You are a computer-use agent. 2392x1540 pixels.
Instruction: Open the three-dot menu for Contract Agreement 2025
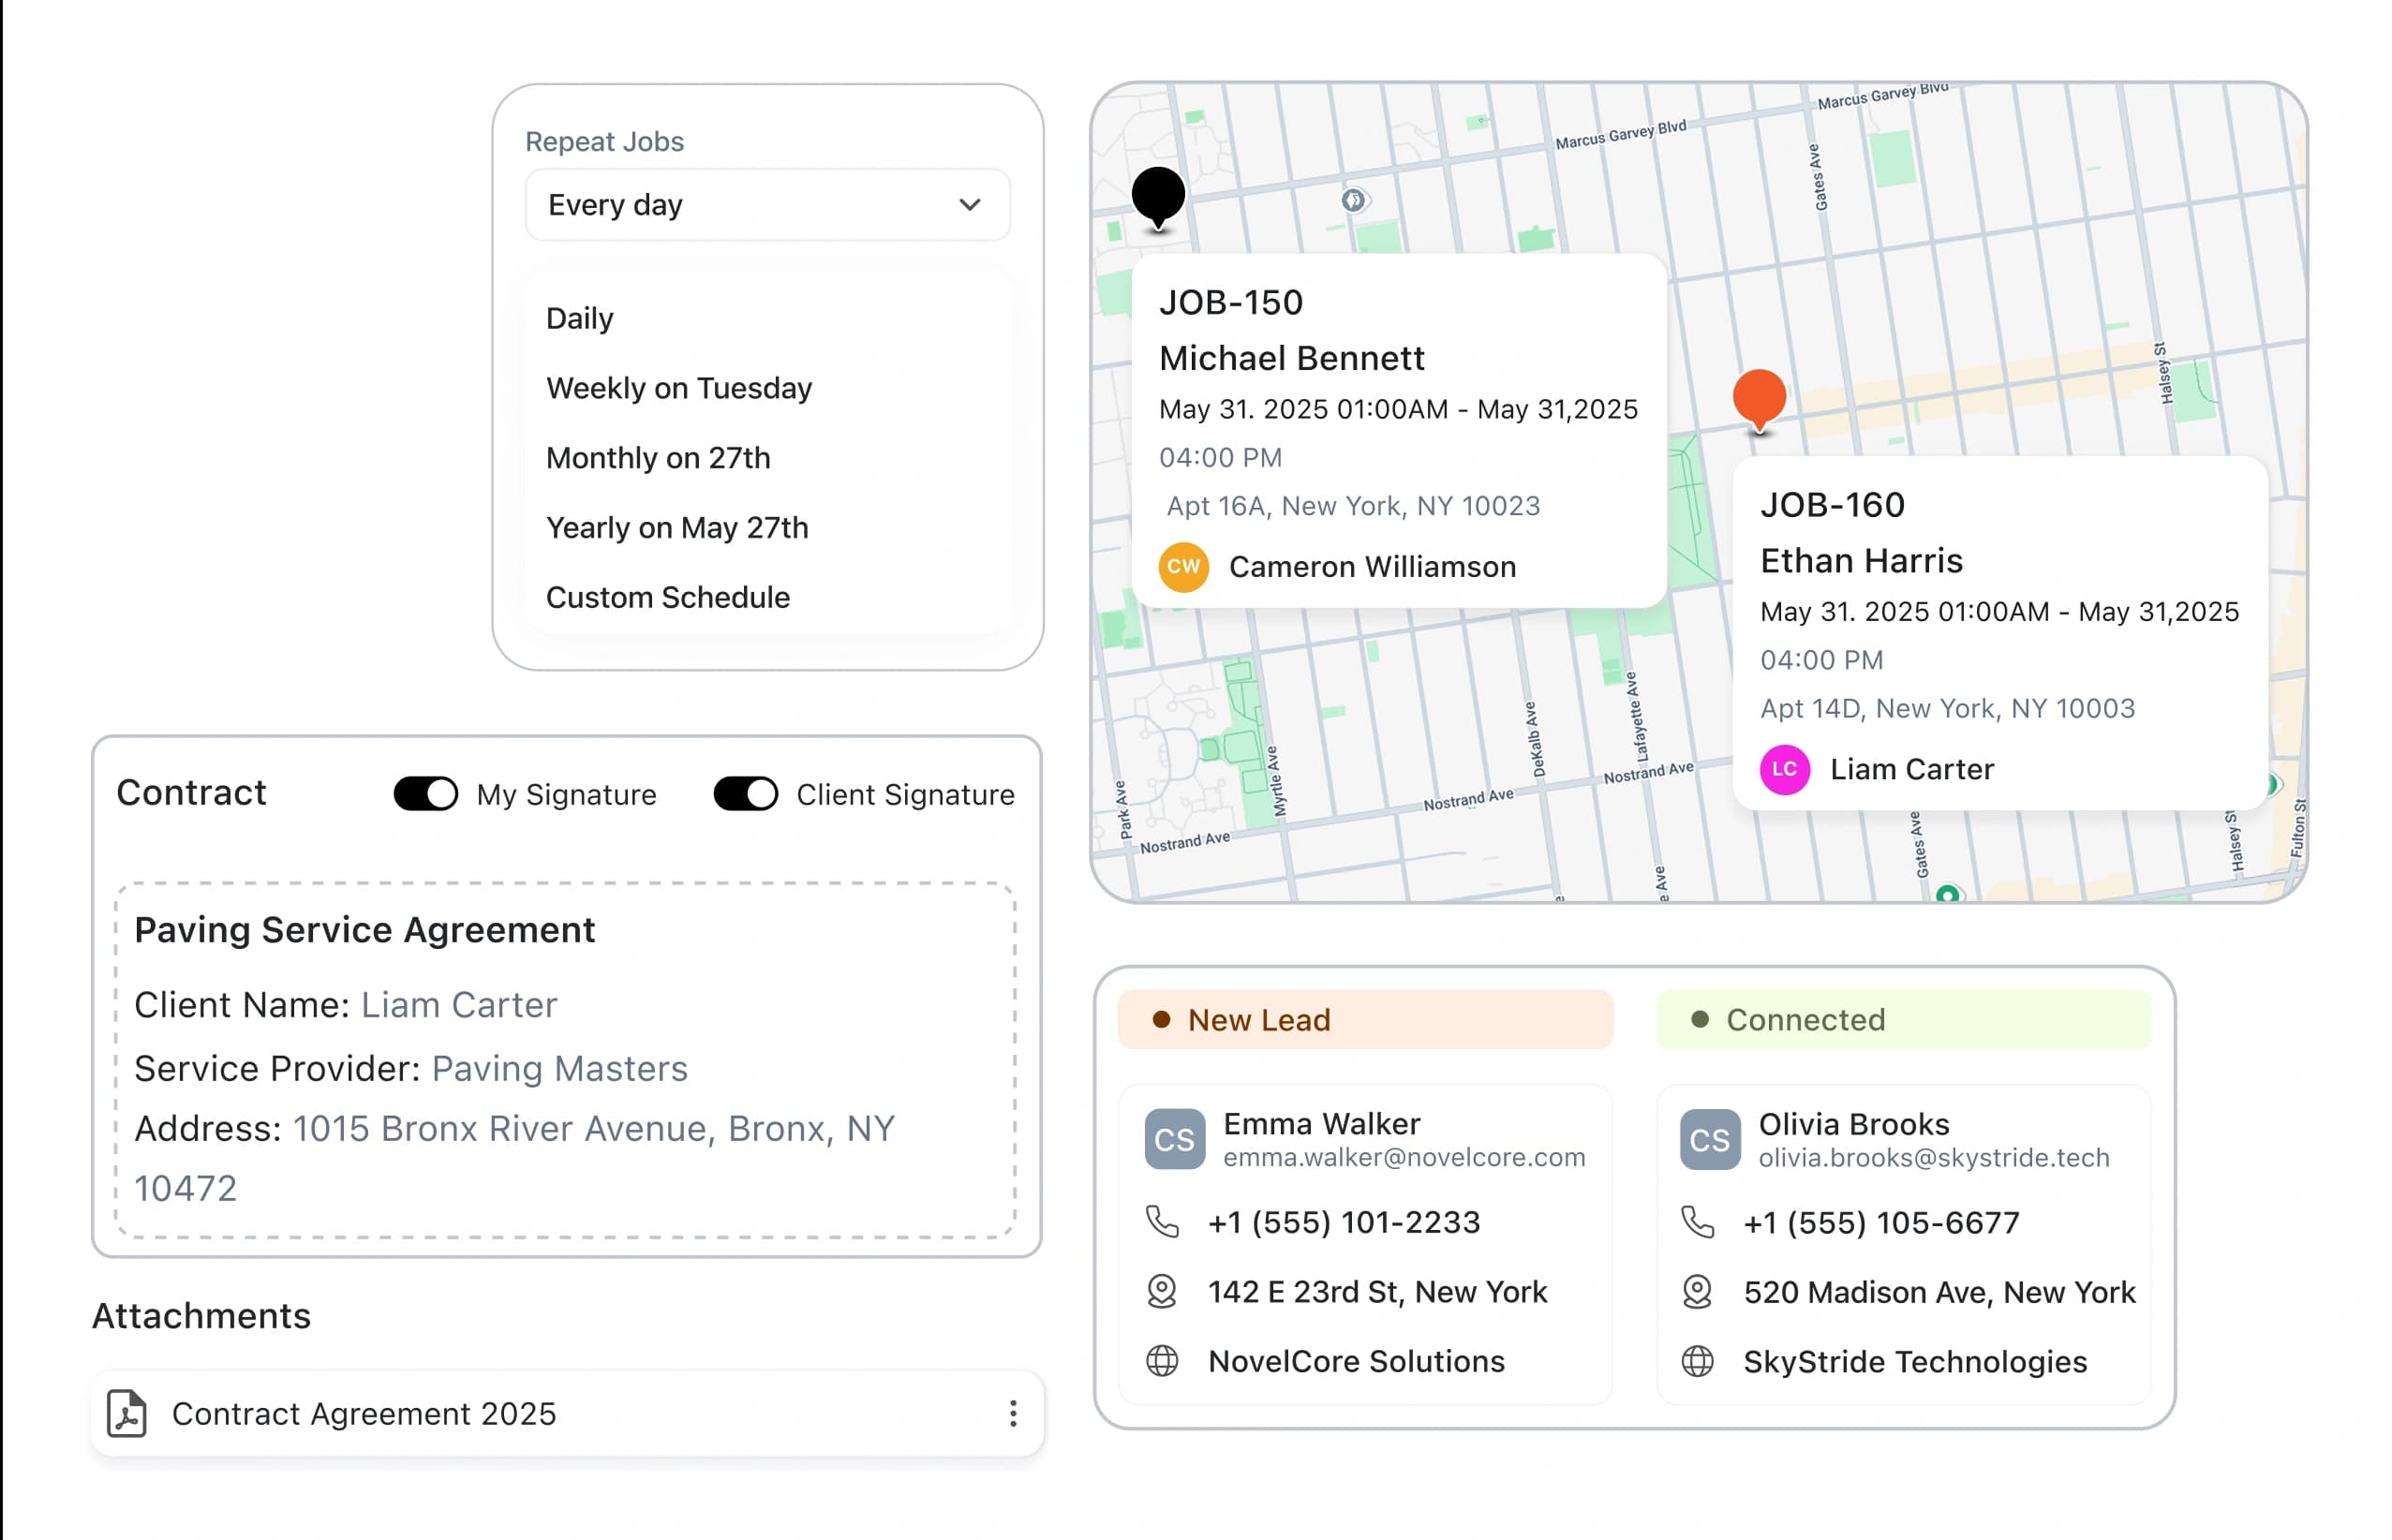1013,1413
